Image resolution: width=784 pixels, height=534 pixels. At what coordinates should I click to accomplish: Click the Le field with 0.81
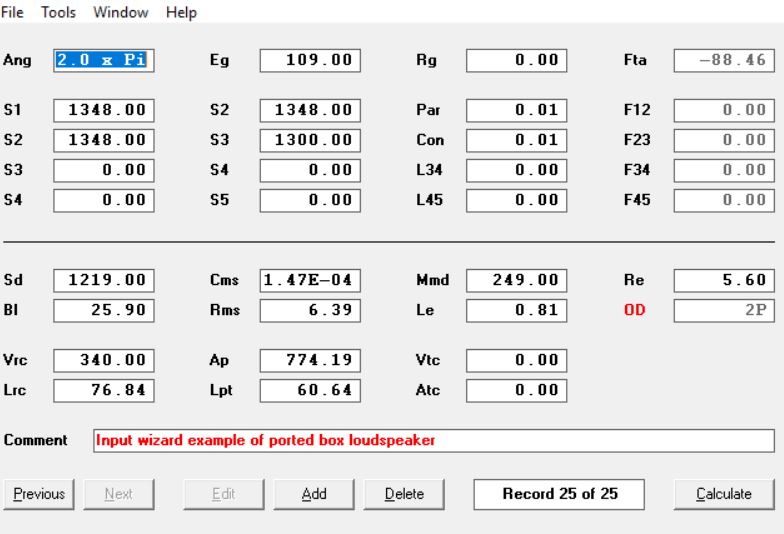point(516,310)
